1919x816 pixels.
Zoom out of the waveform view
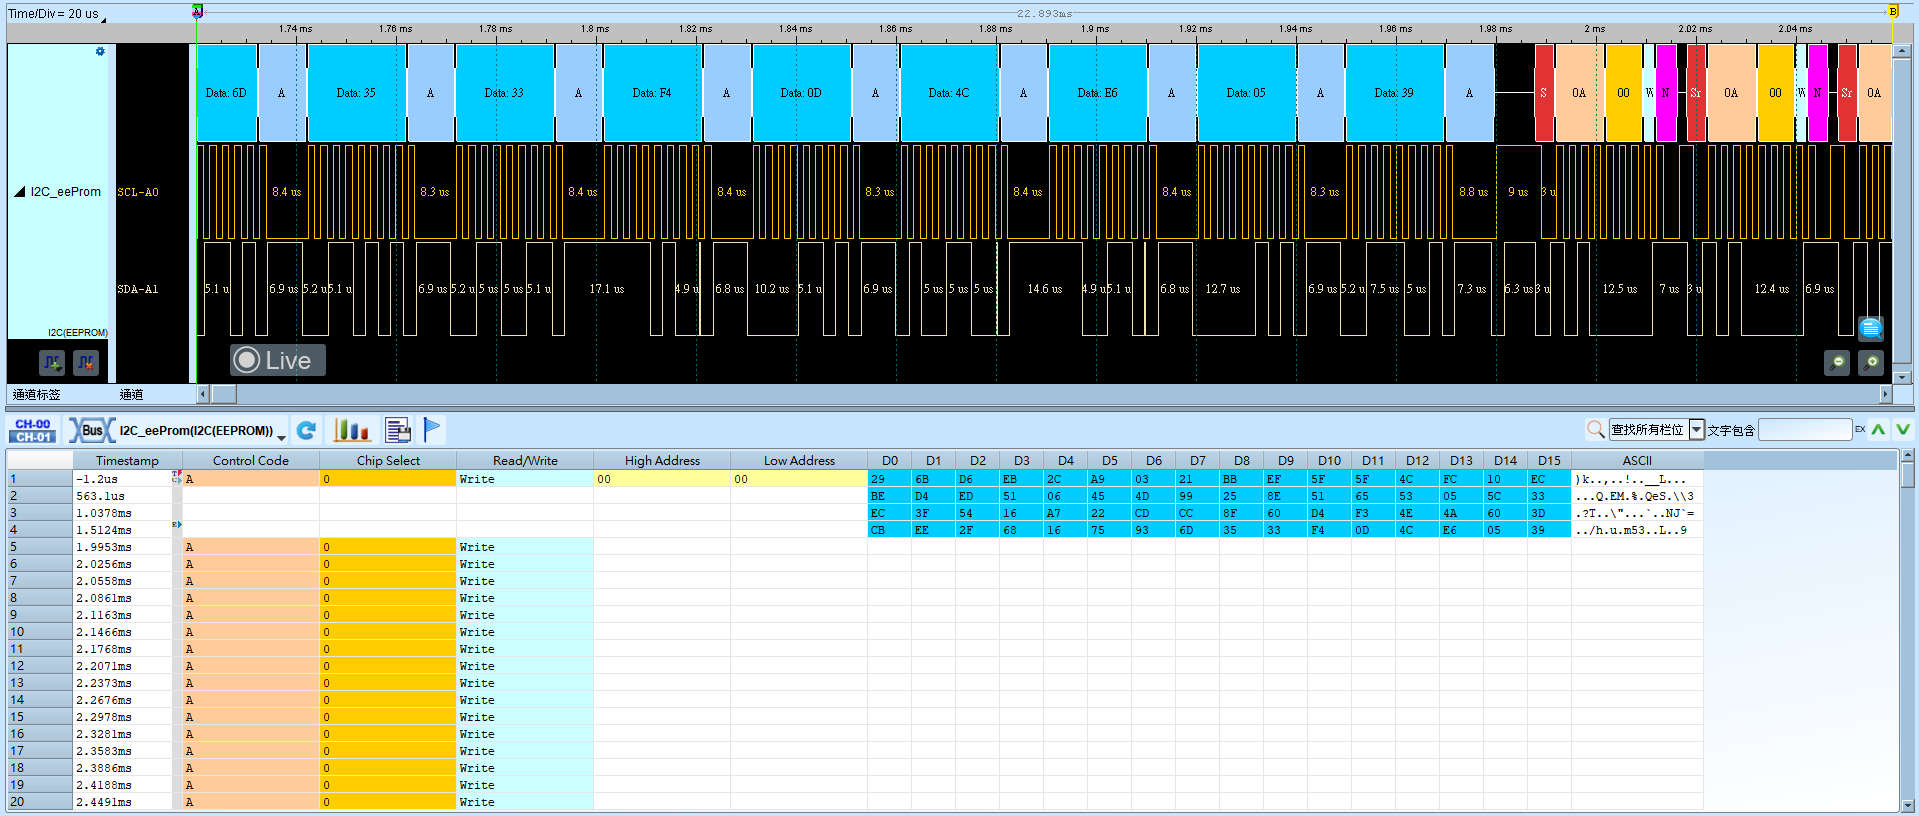(1837, 363)
